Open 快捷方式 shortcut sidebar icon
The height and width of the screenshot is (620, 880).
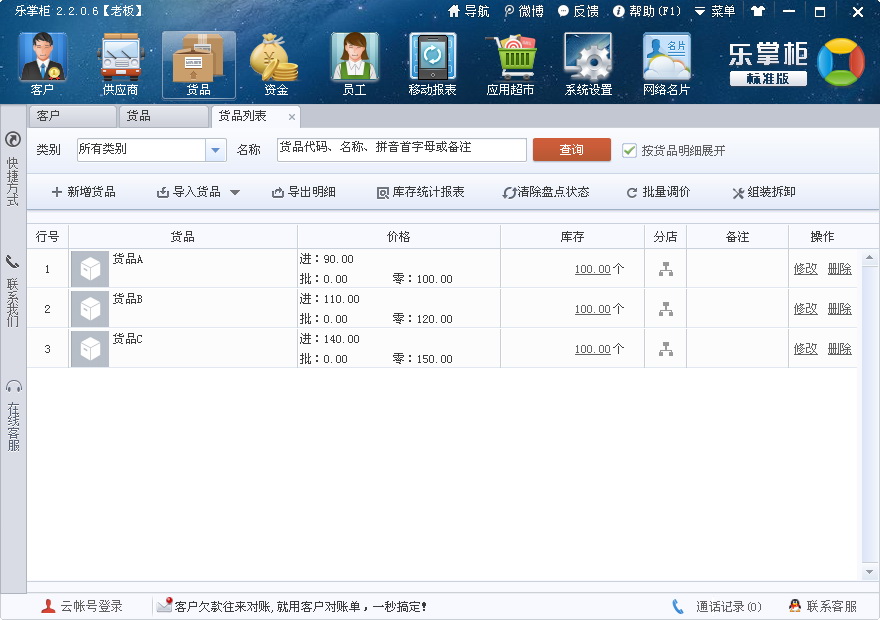click(x=13, y=139)
